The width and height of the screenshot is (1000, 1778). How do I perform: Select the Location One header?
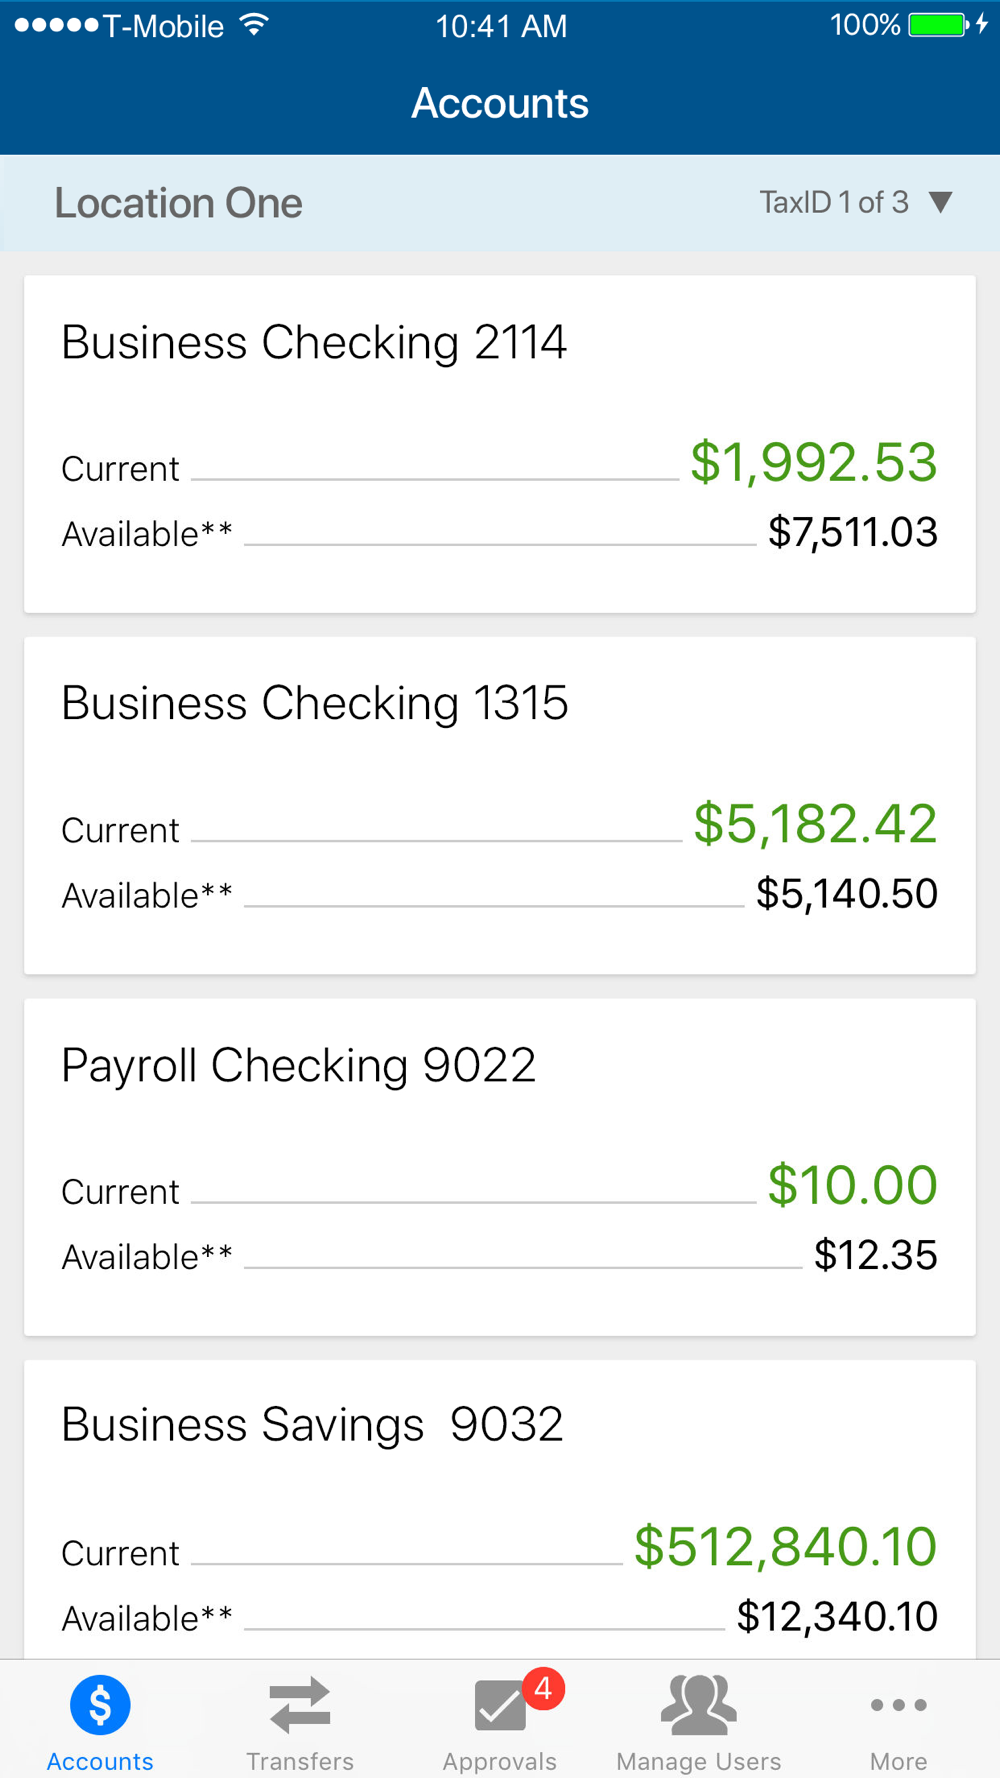[178, 203]
